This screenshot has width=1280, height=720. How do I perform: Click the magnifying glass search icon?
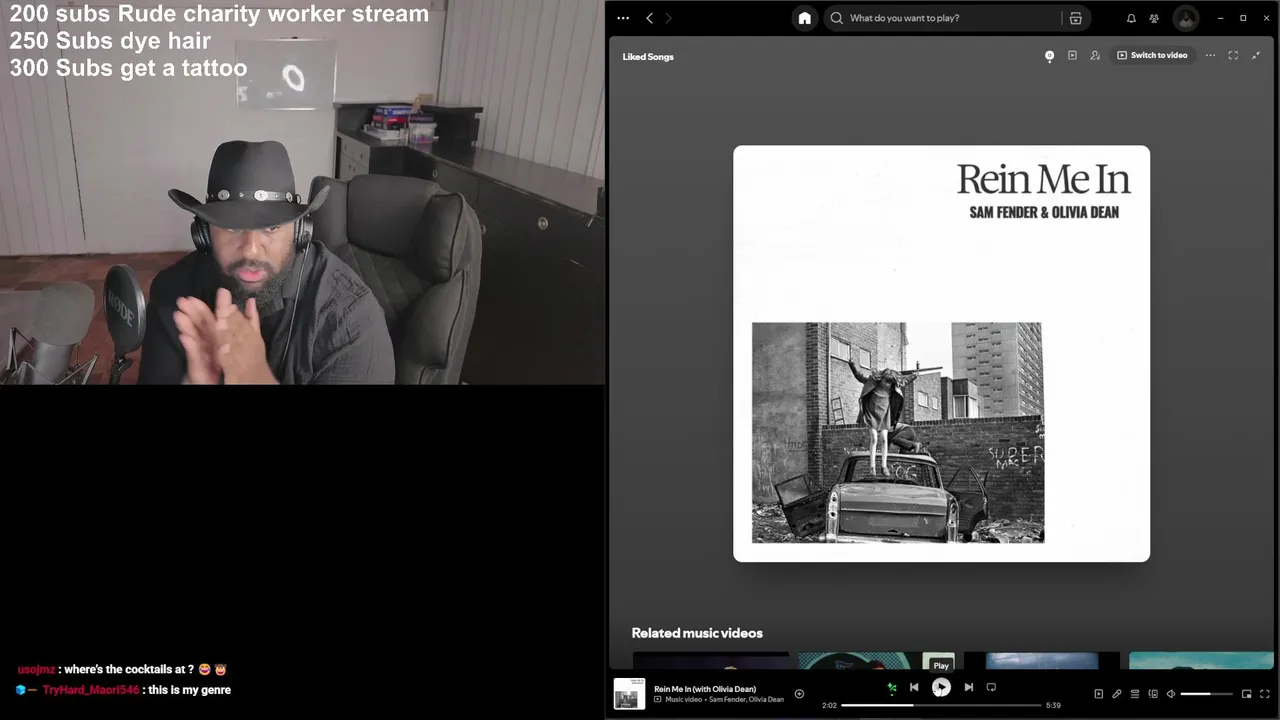(x=837, y=18)
